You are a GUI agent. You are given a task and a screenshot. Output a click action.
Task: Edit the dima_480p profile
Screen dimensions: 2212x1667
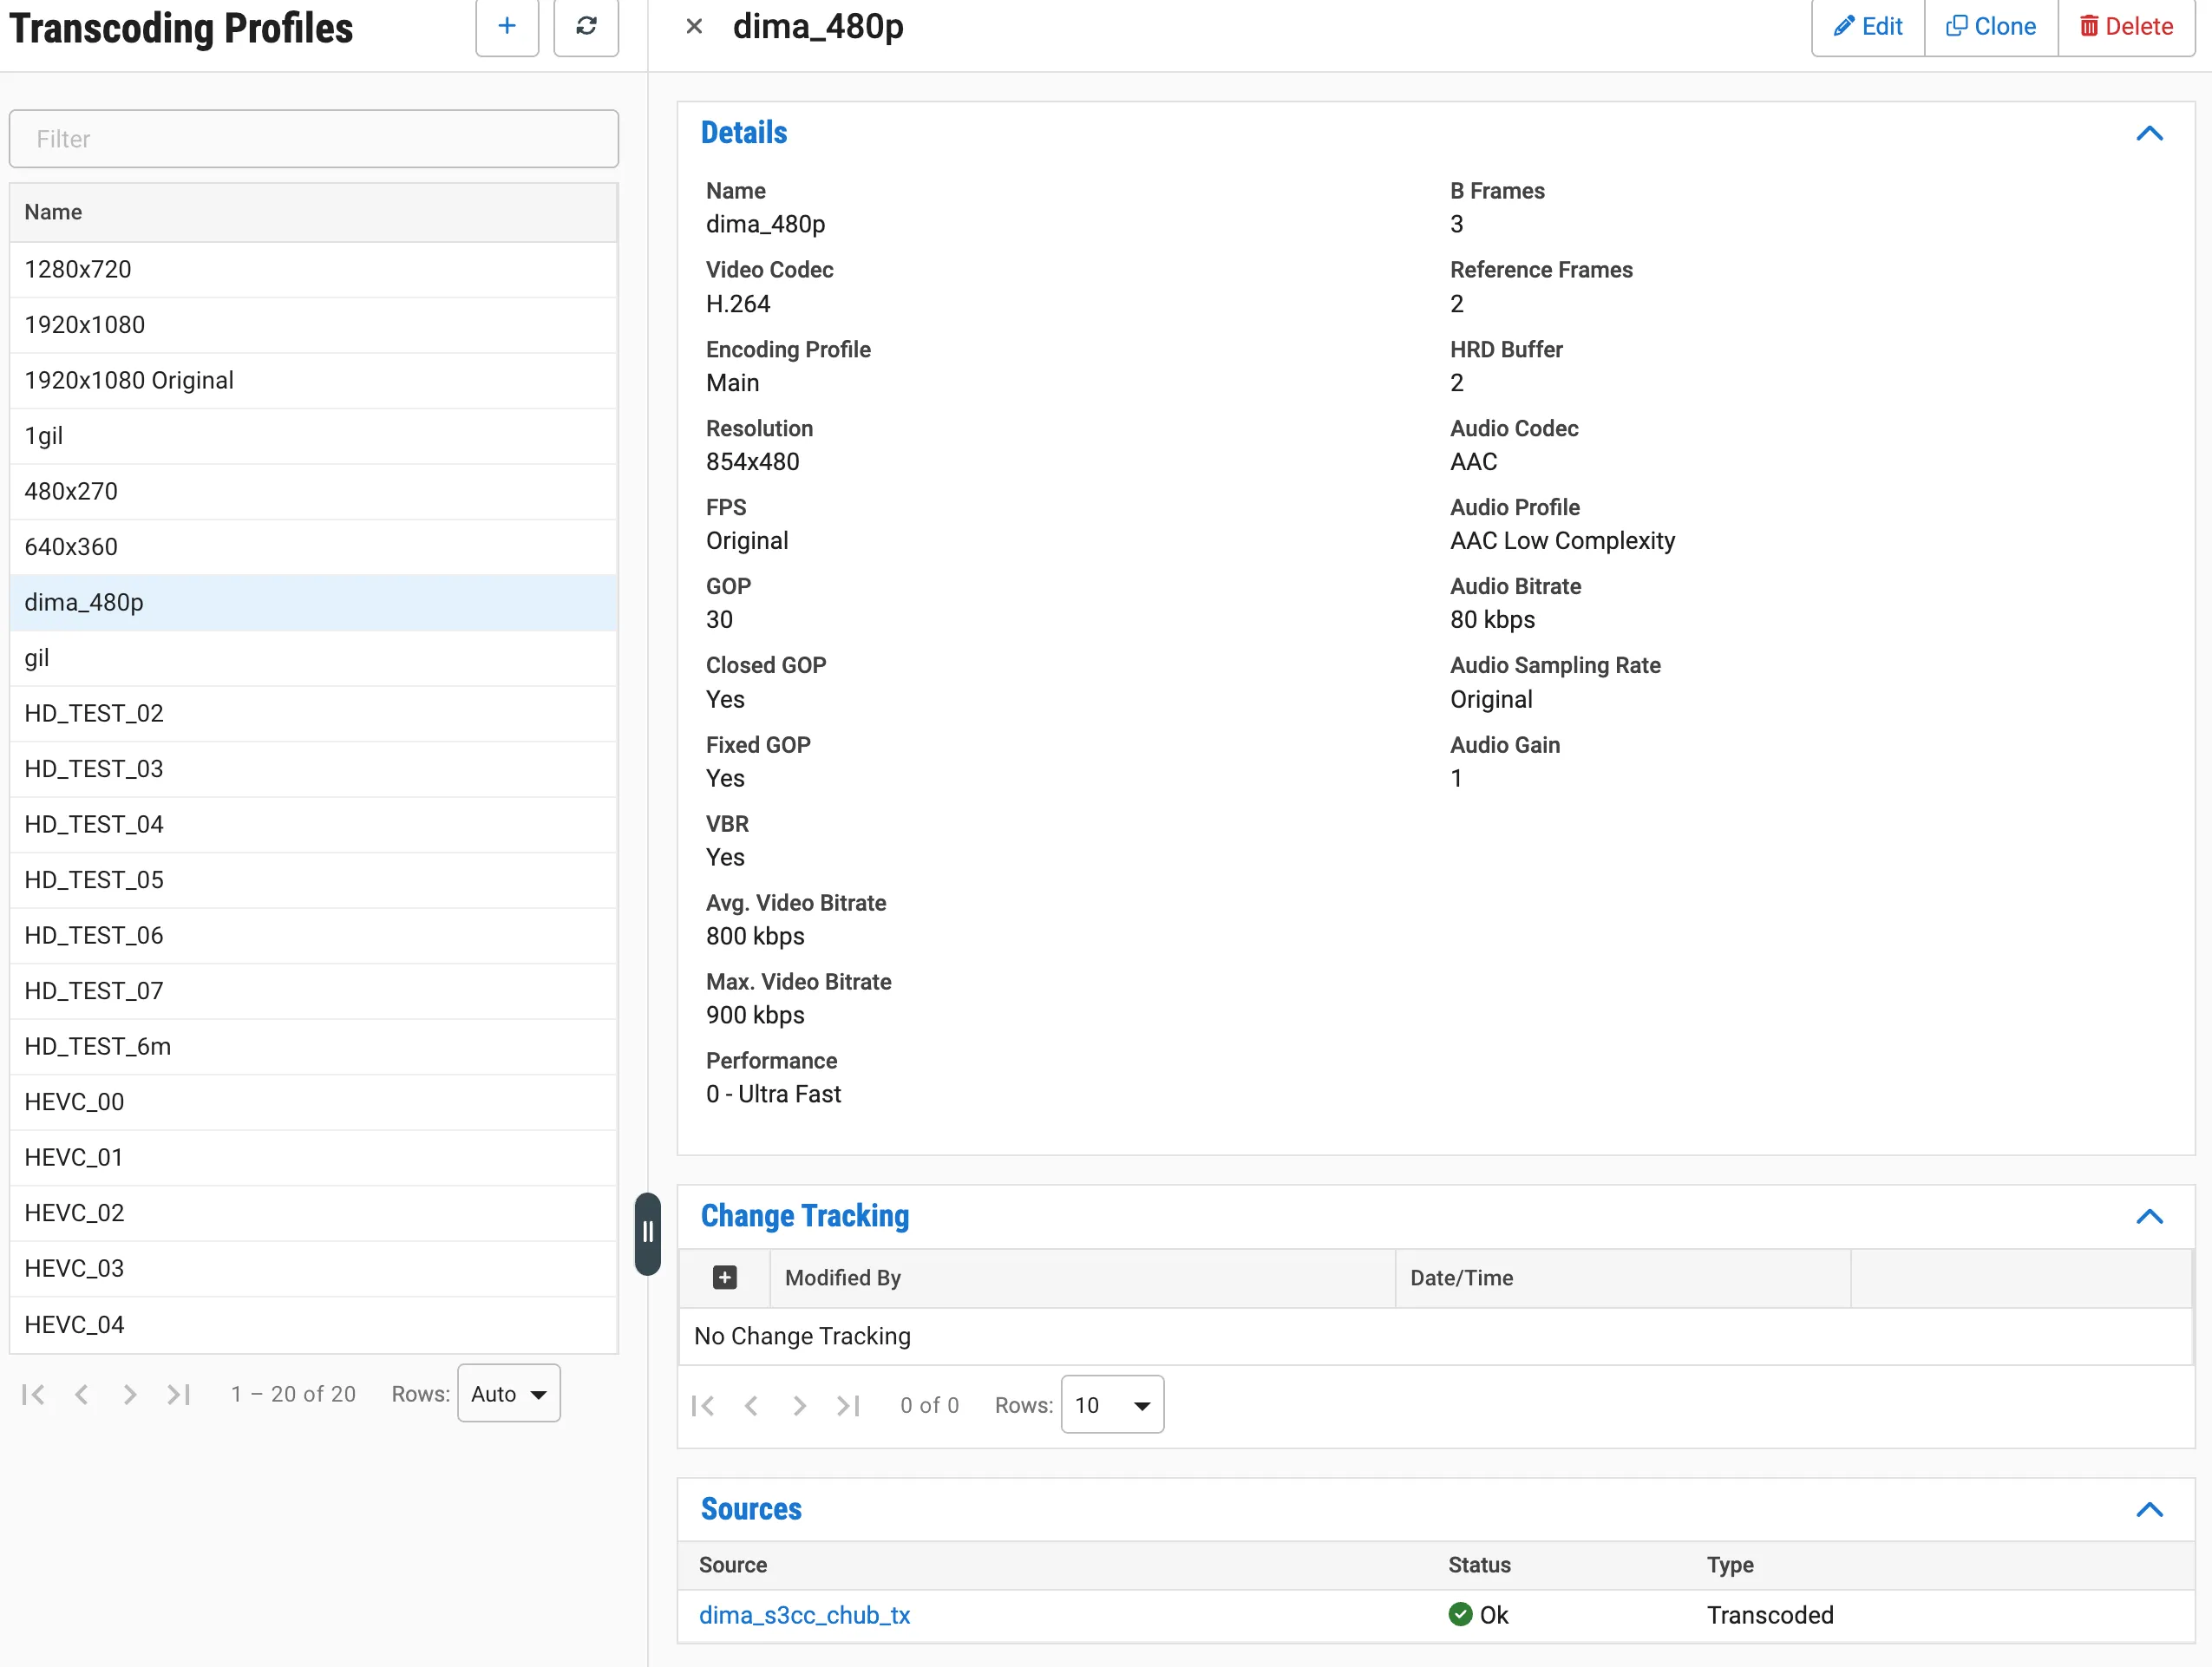point(1868,27)
